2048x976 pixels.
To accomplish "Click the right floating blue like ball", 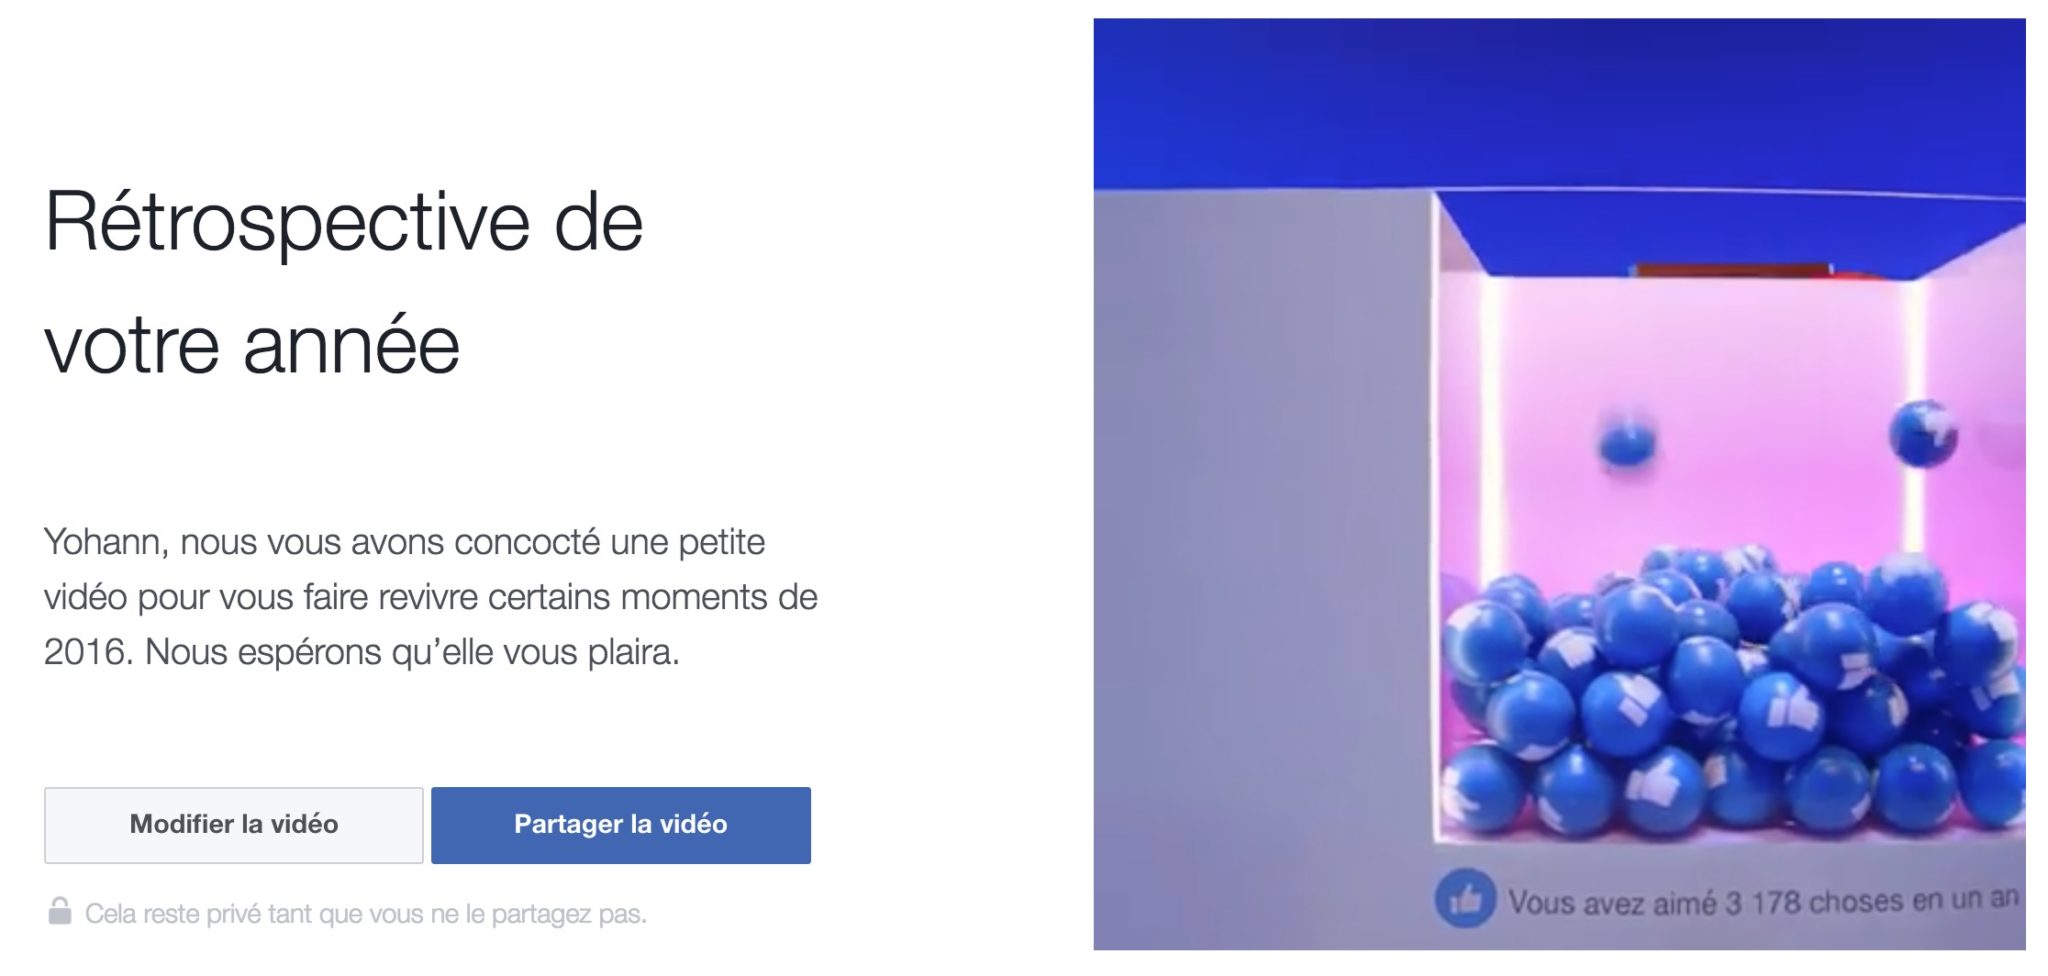I will pyautogui.click(x=1922, y=433).
